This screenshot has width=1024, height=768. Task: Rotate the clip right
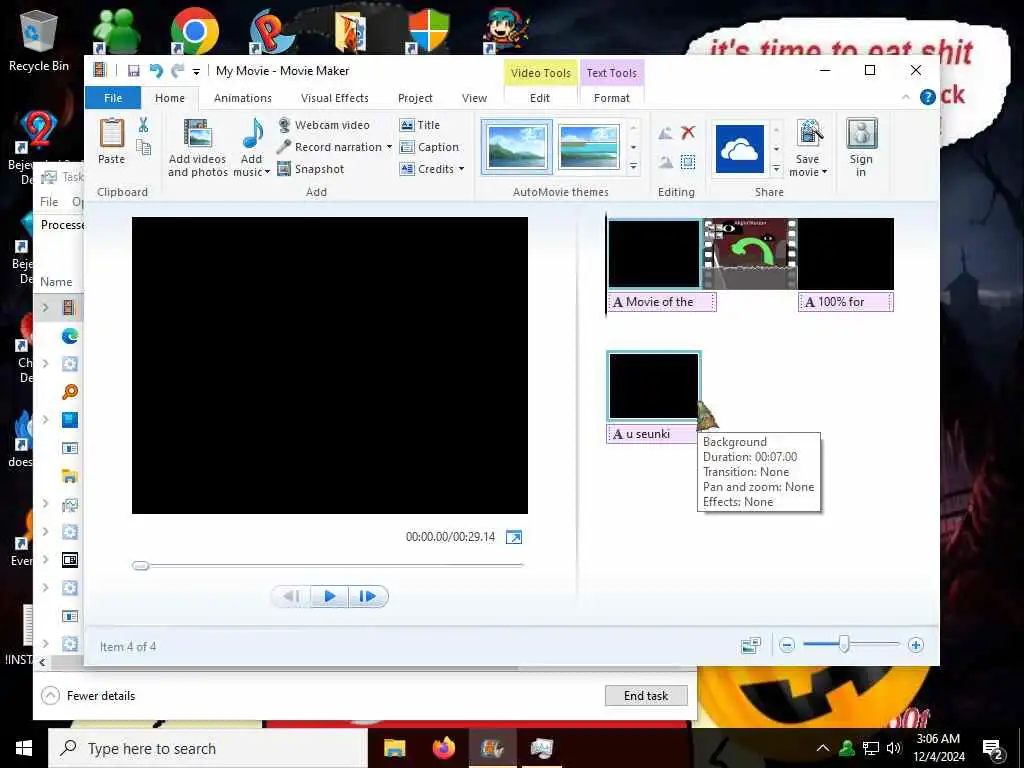pos(665,162)
